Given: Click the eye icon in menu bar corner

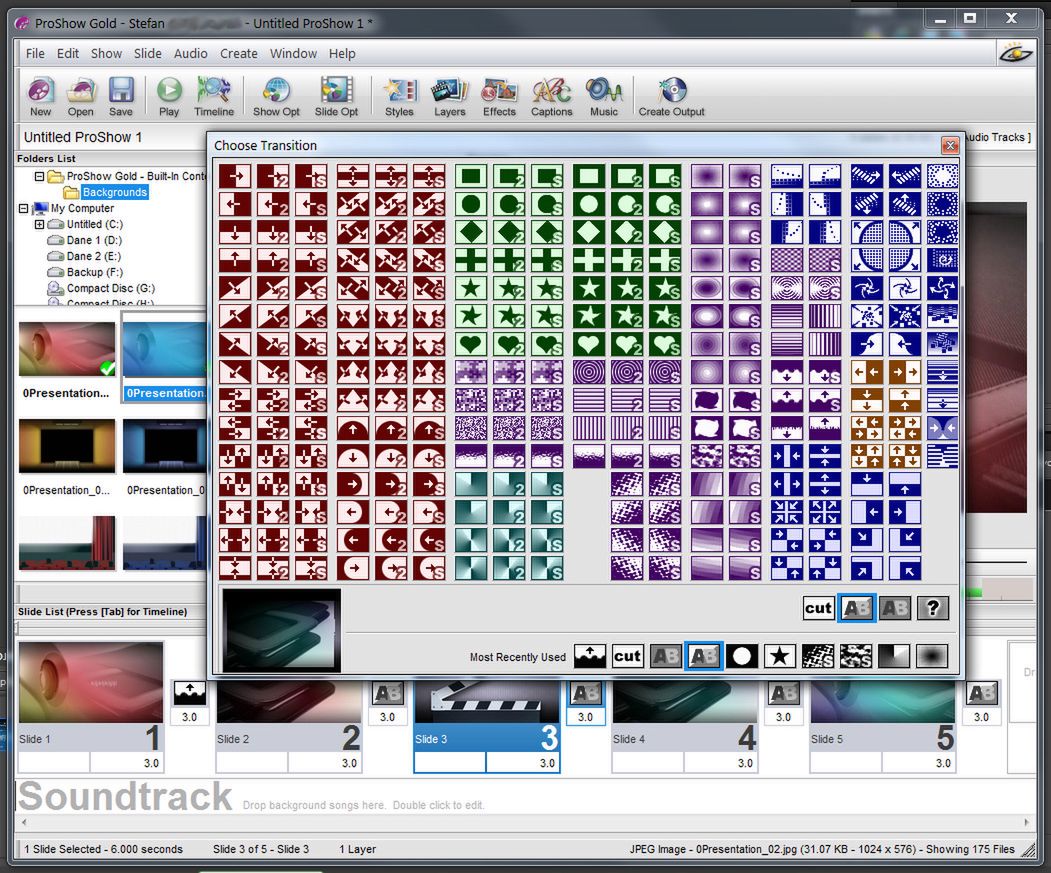Looking at the screenshot, I should coord(1015,54).
